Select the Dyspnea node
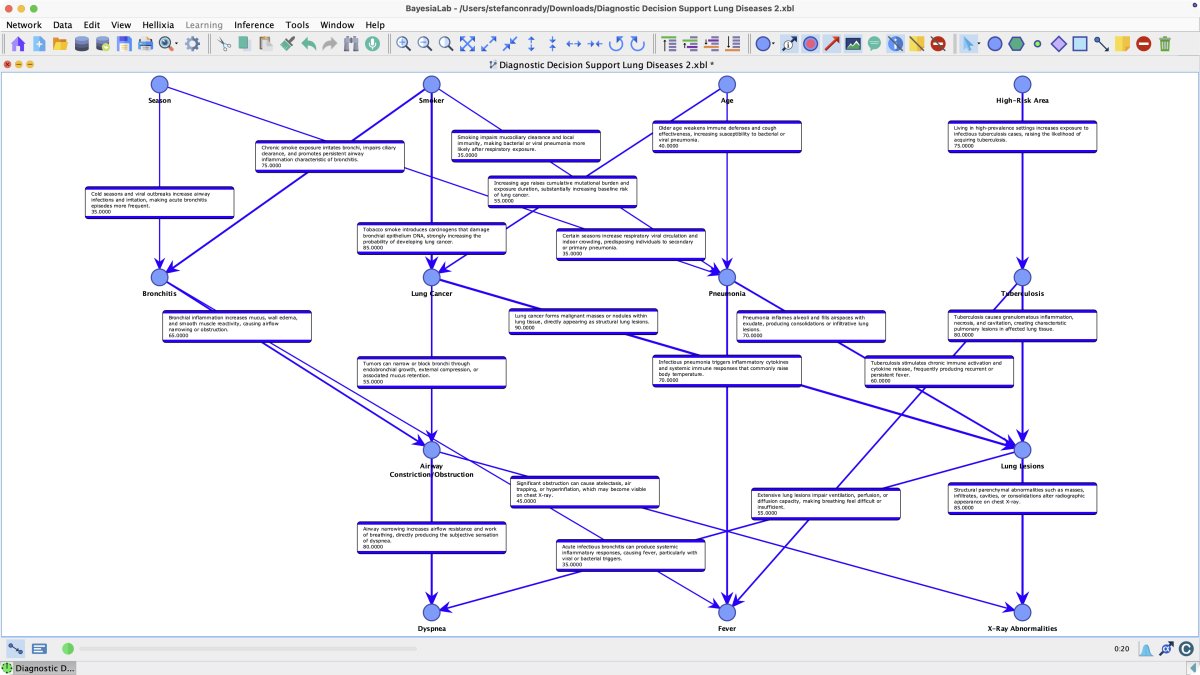The width and height of the screenshot is (1200, 675). [x=431, y=612]
